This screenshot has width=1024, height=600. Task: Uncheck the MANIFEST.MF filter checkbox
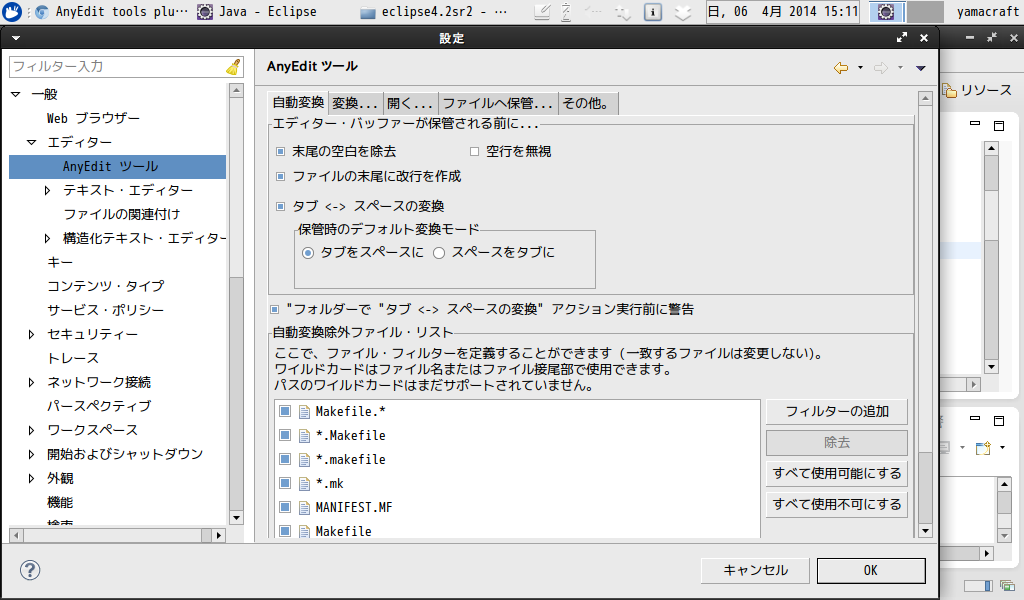(x=285, y=507)
